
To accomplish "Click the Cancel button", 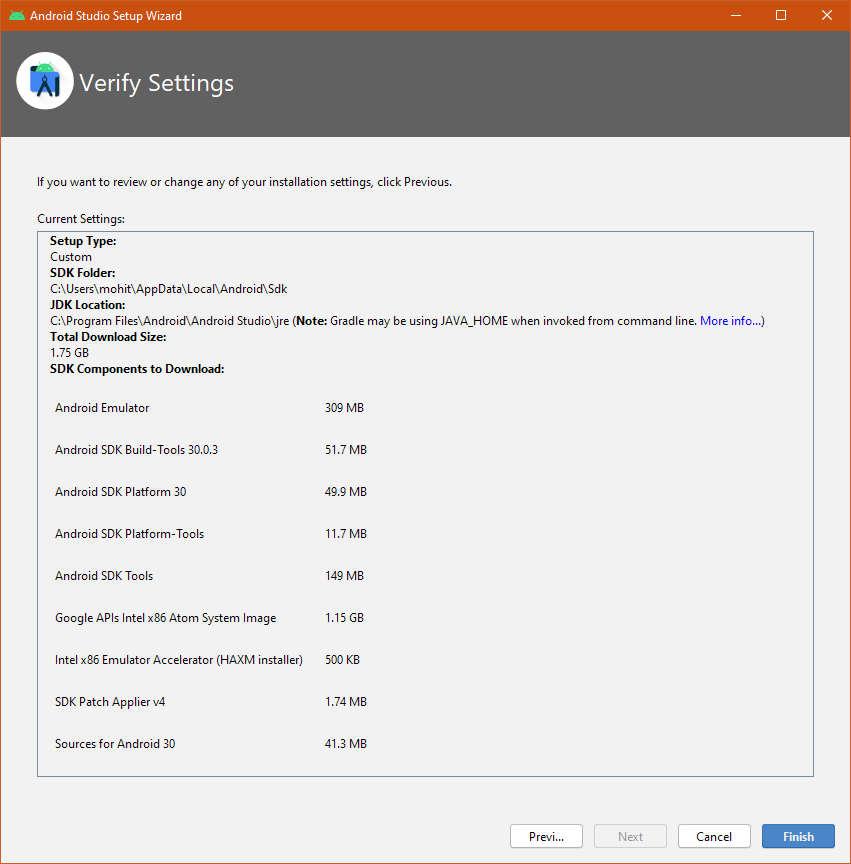I will pos(714,836).
